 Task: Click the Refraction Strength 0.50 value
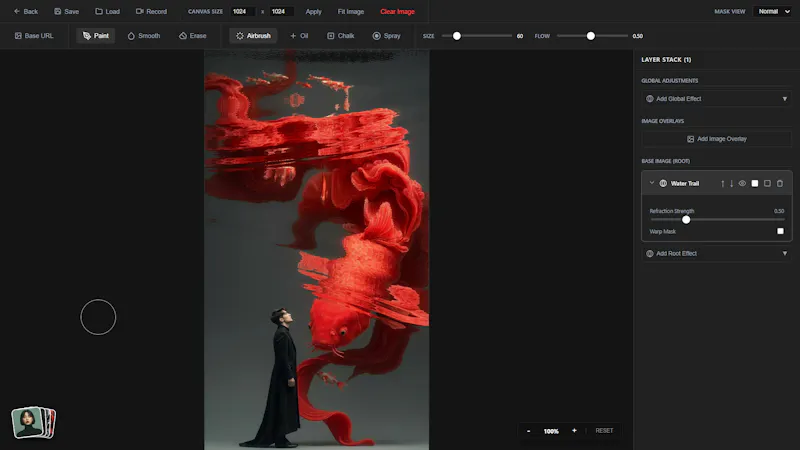(x=779, y=211)
